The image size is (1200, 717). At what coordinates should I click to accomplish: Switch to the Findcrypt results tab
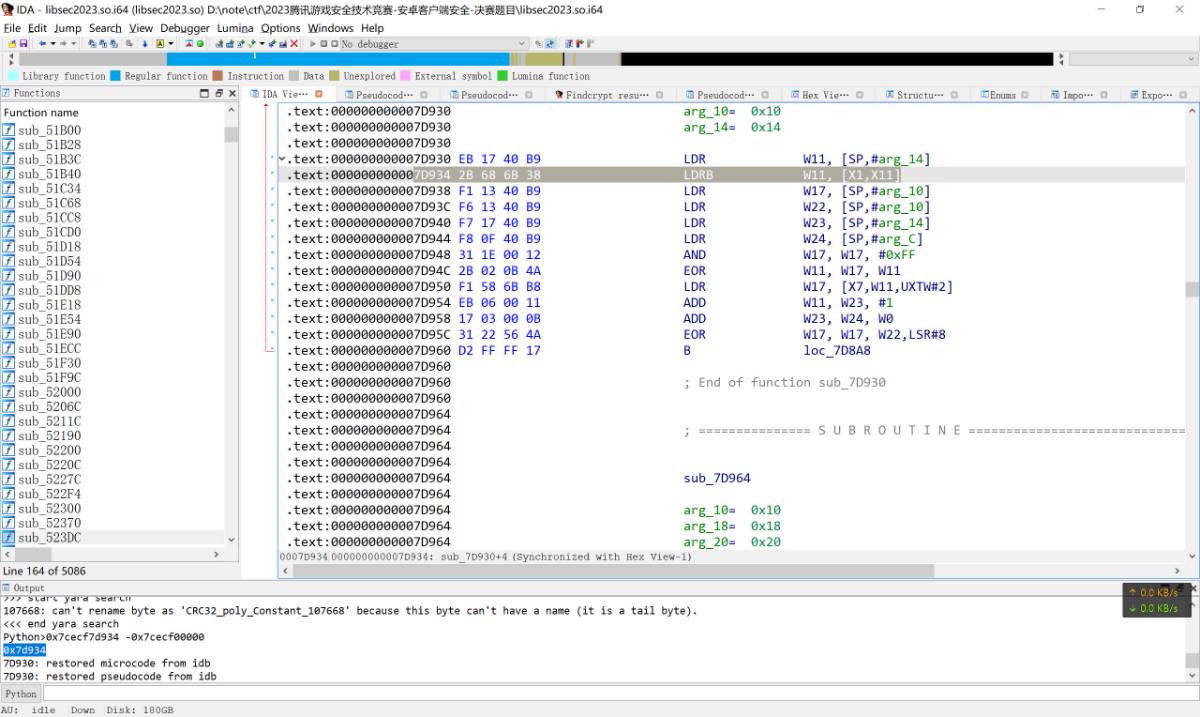[606, 95]
